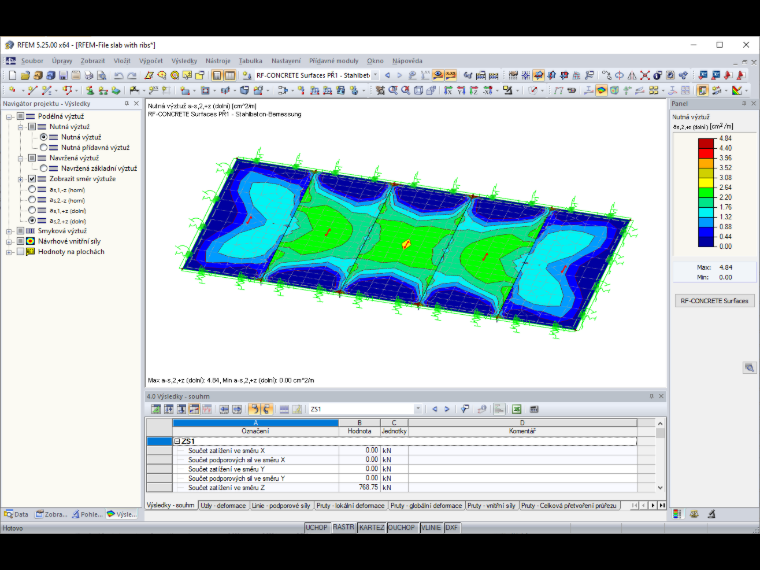Set view in X direction
Viewport: 760px width, 570px height.
pos(448,90)
